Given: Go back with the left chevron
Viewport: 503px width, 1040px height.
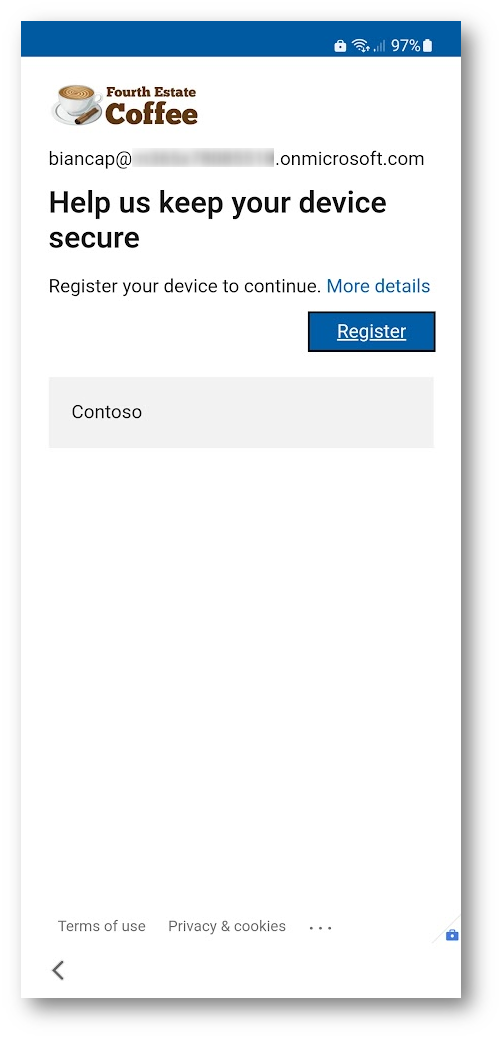Looking at the screenshot, I should tap(58, 970).
